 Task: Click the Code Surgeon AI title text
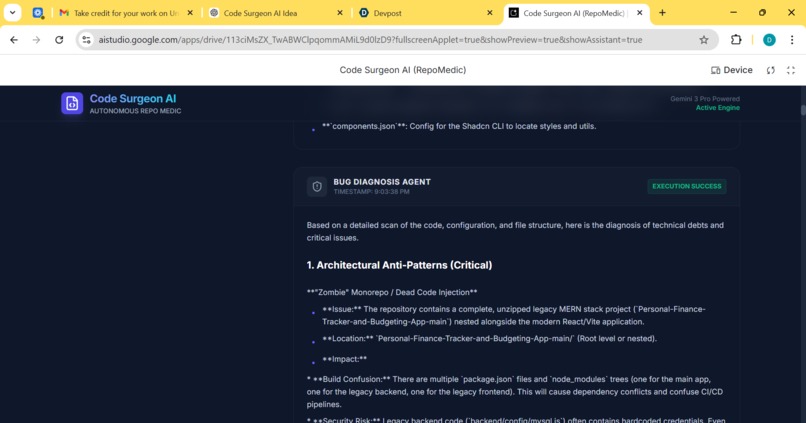tap(133, 99)
